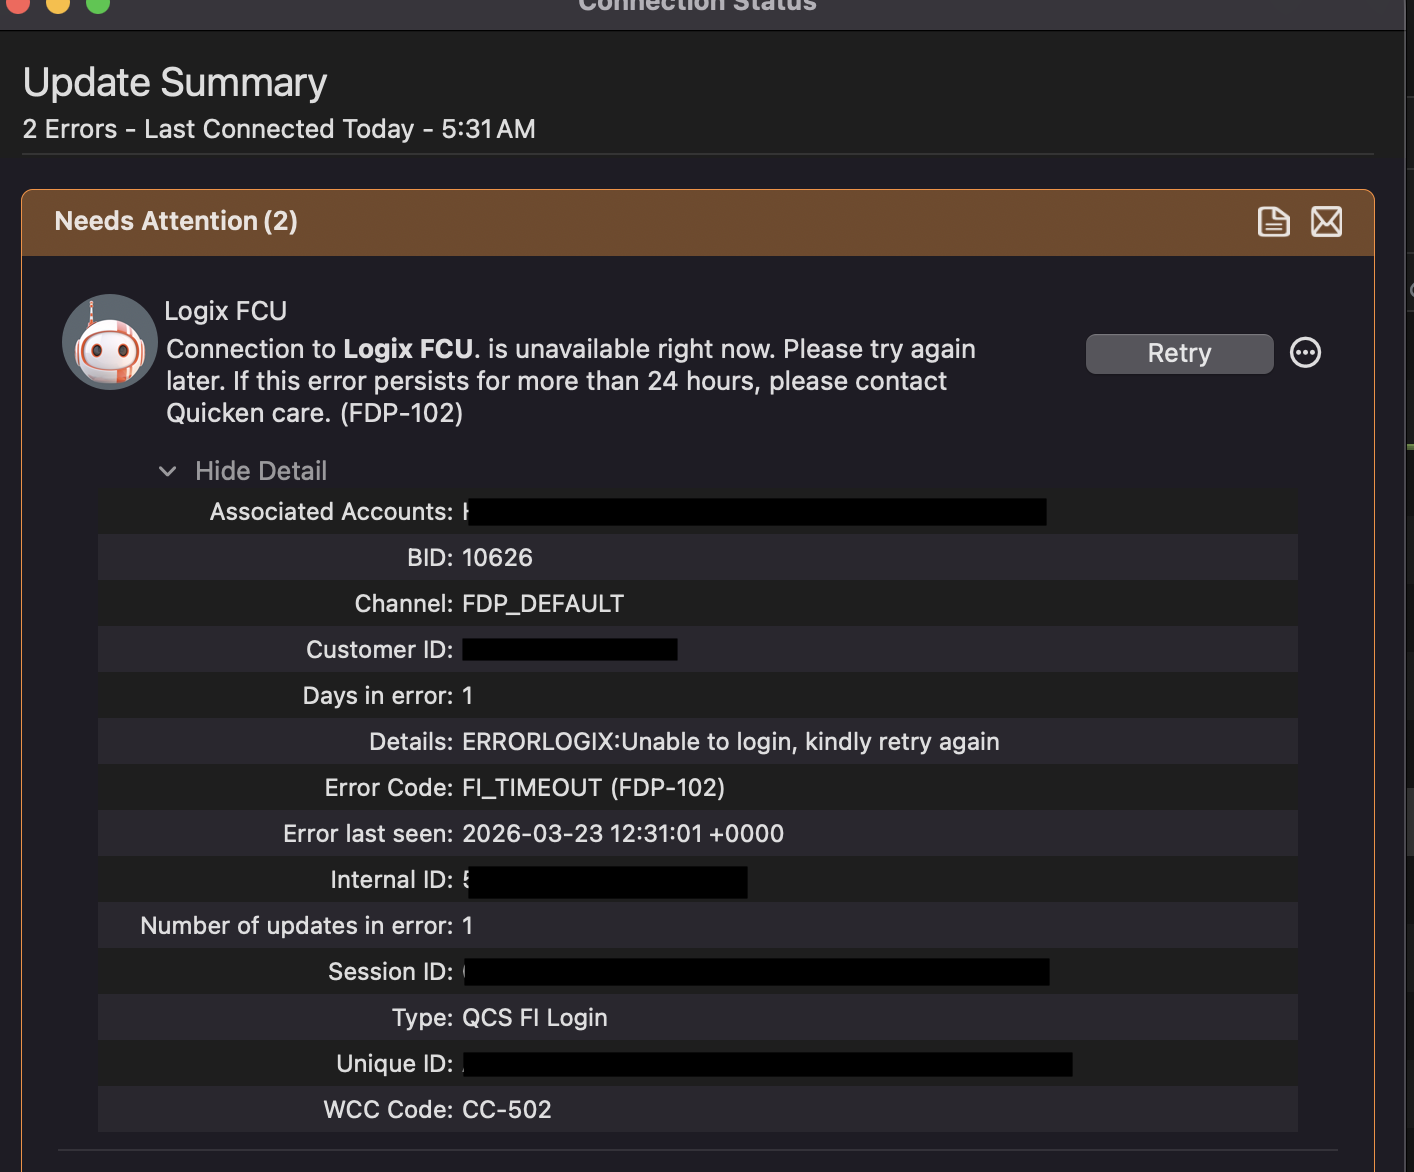
Task: Click the Logix FCU institution name
Action: tap(225, 311)
